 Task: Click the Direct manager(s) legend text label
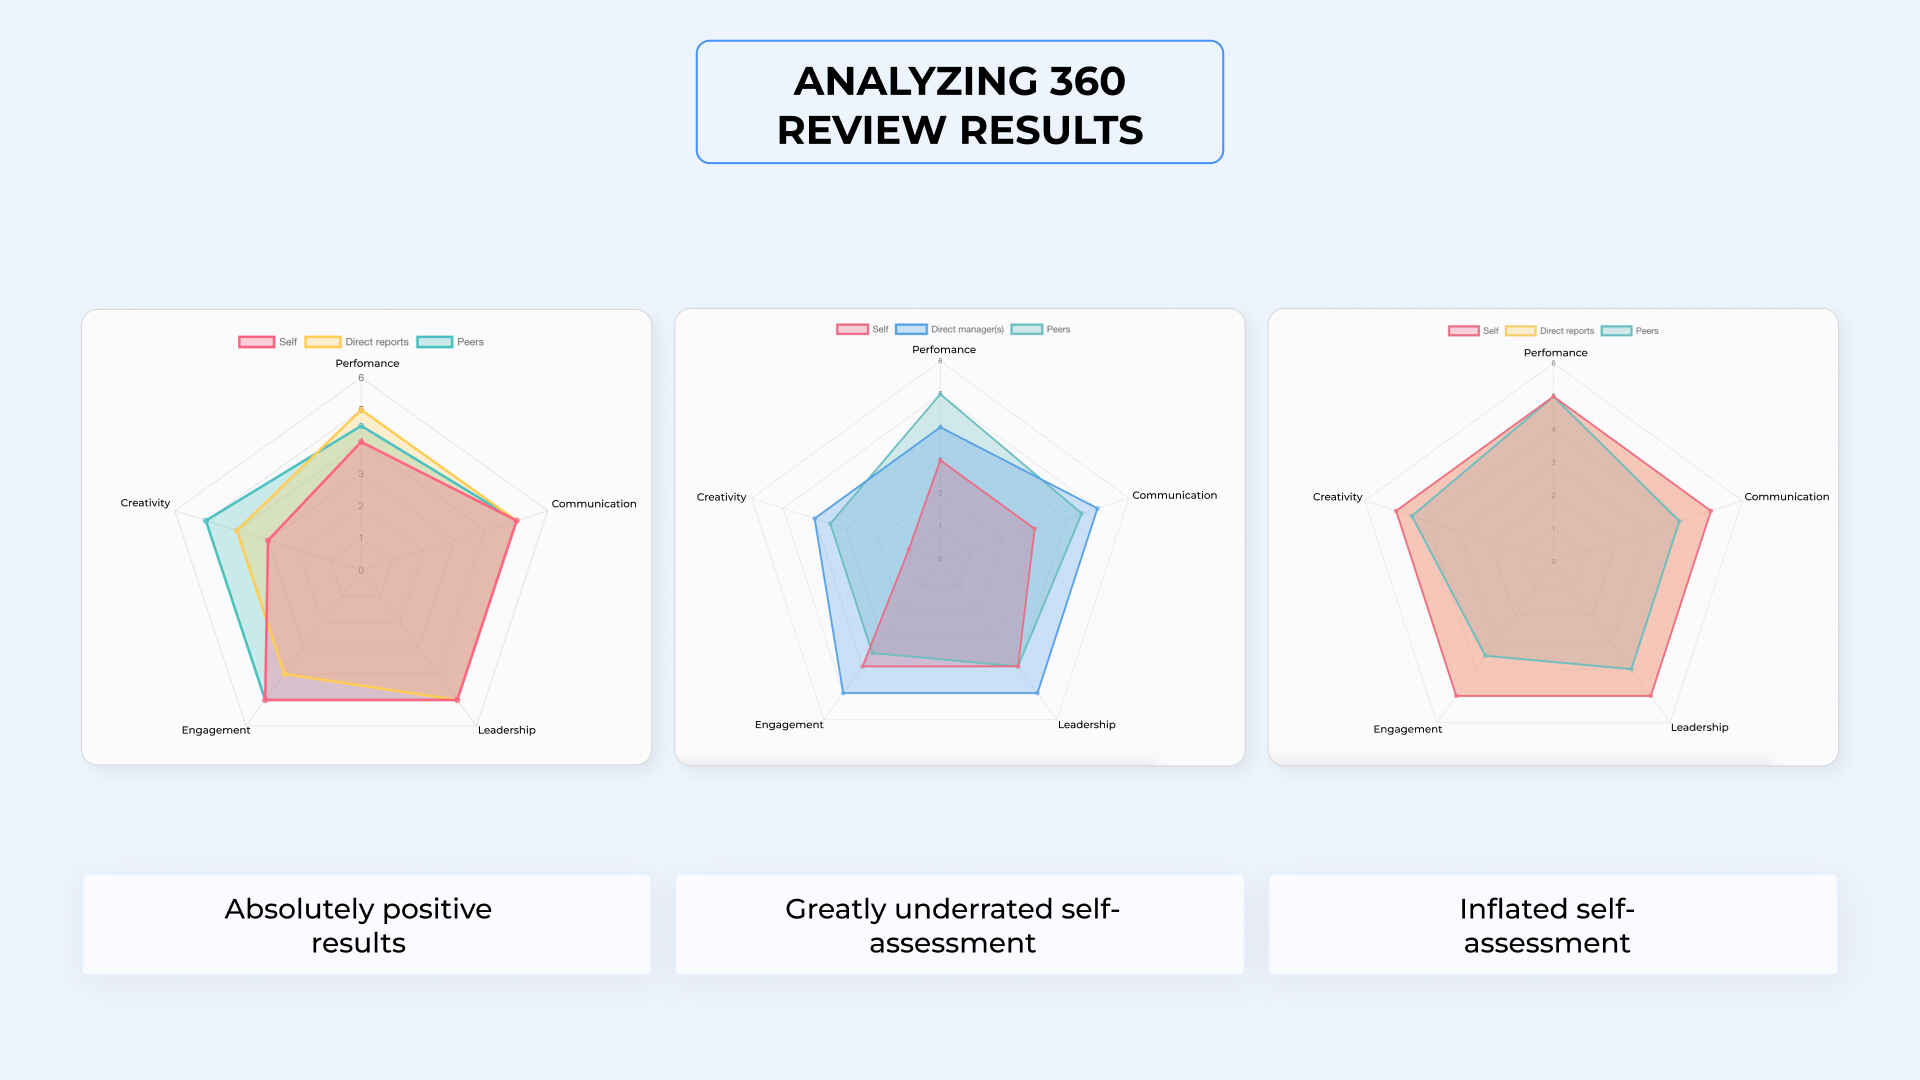tap(967, 329)
